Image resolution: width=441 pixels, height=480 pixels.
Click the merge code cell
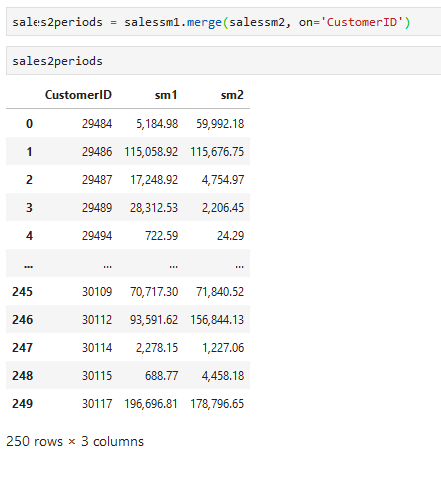(x=224, y=22)
